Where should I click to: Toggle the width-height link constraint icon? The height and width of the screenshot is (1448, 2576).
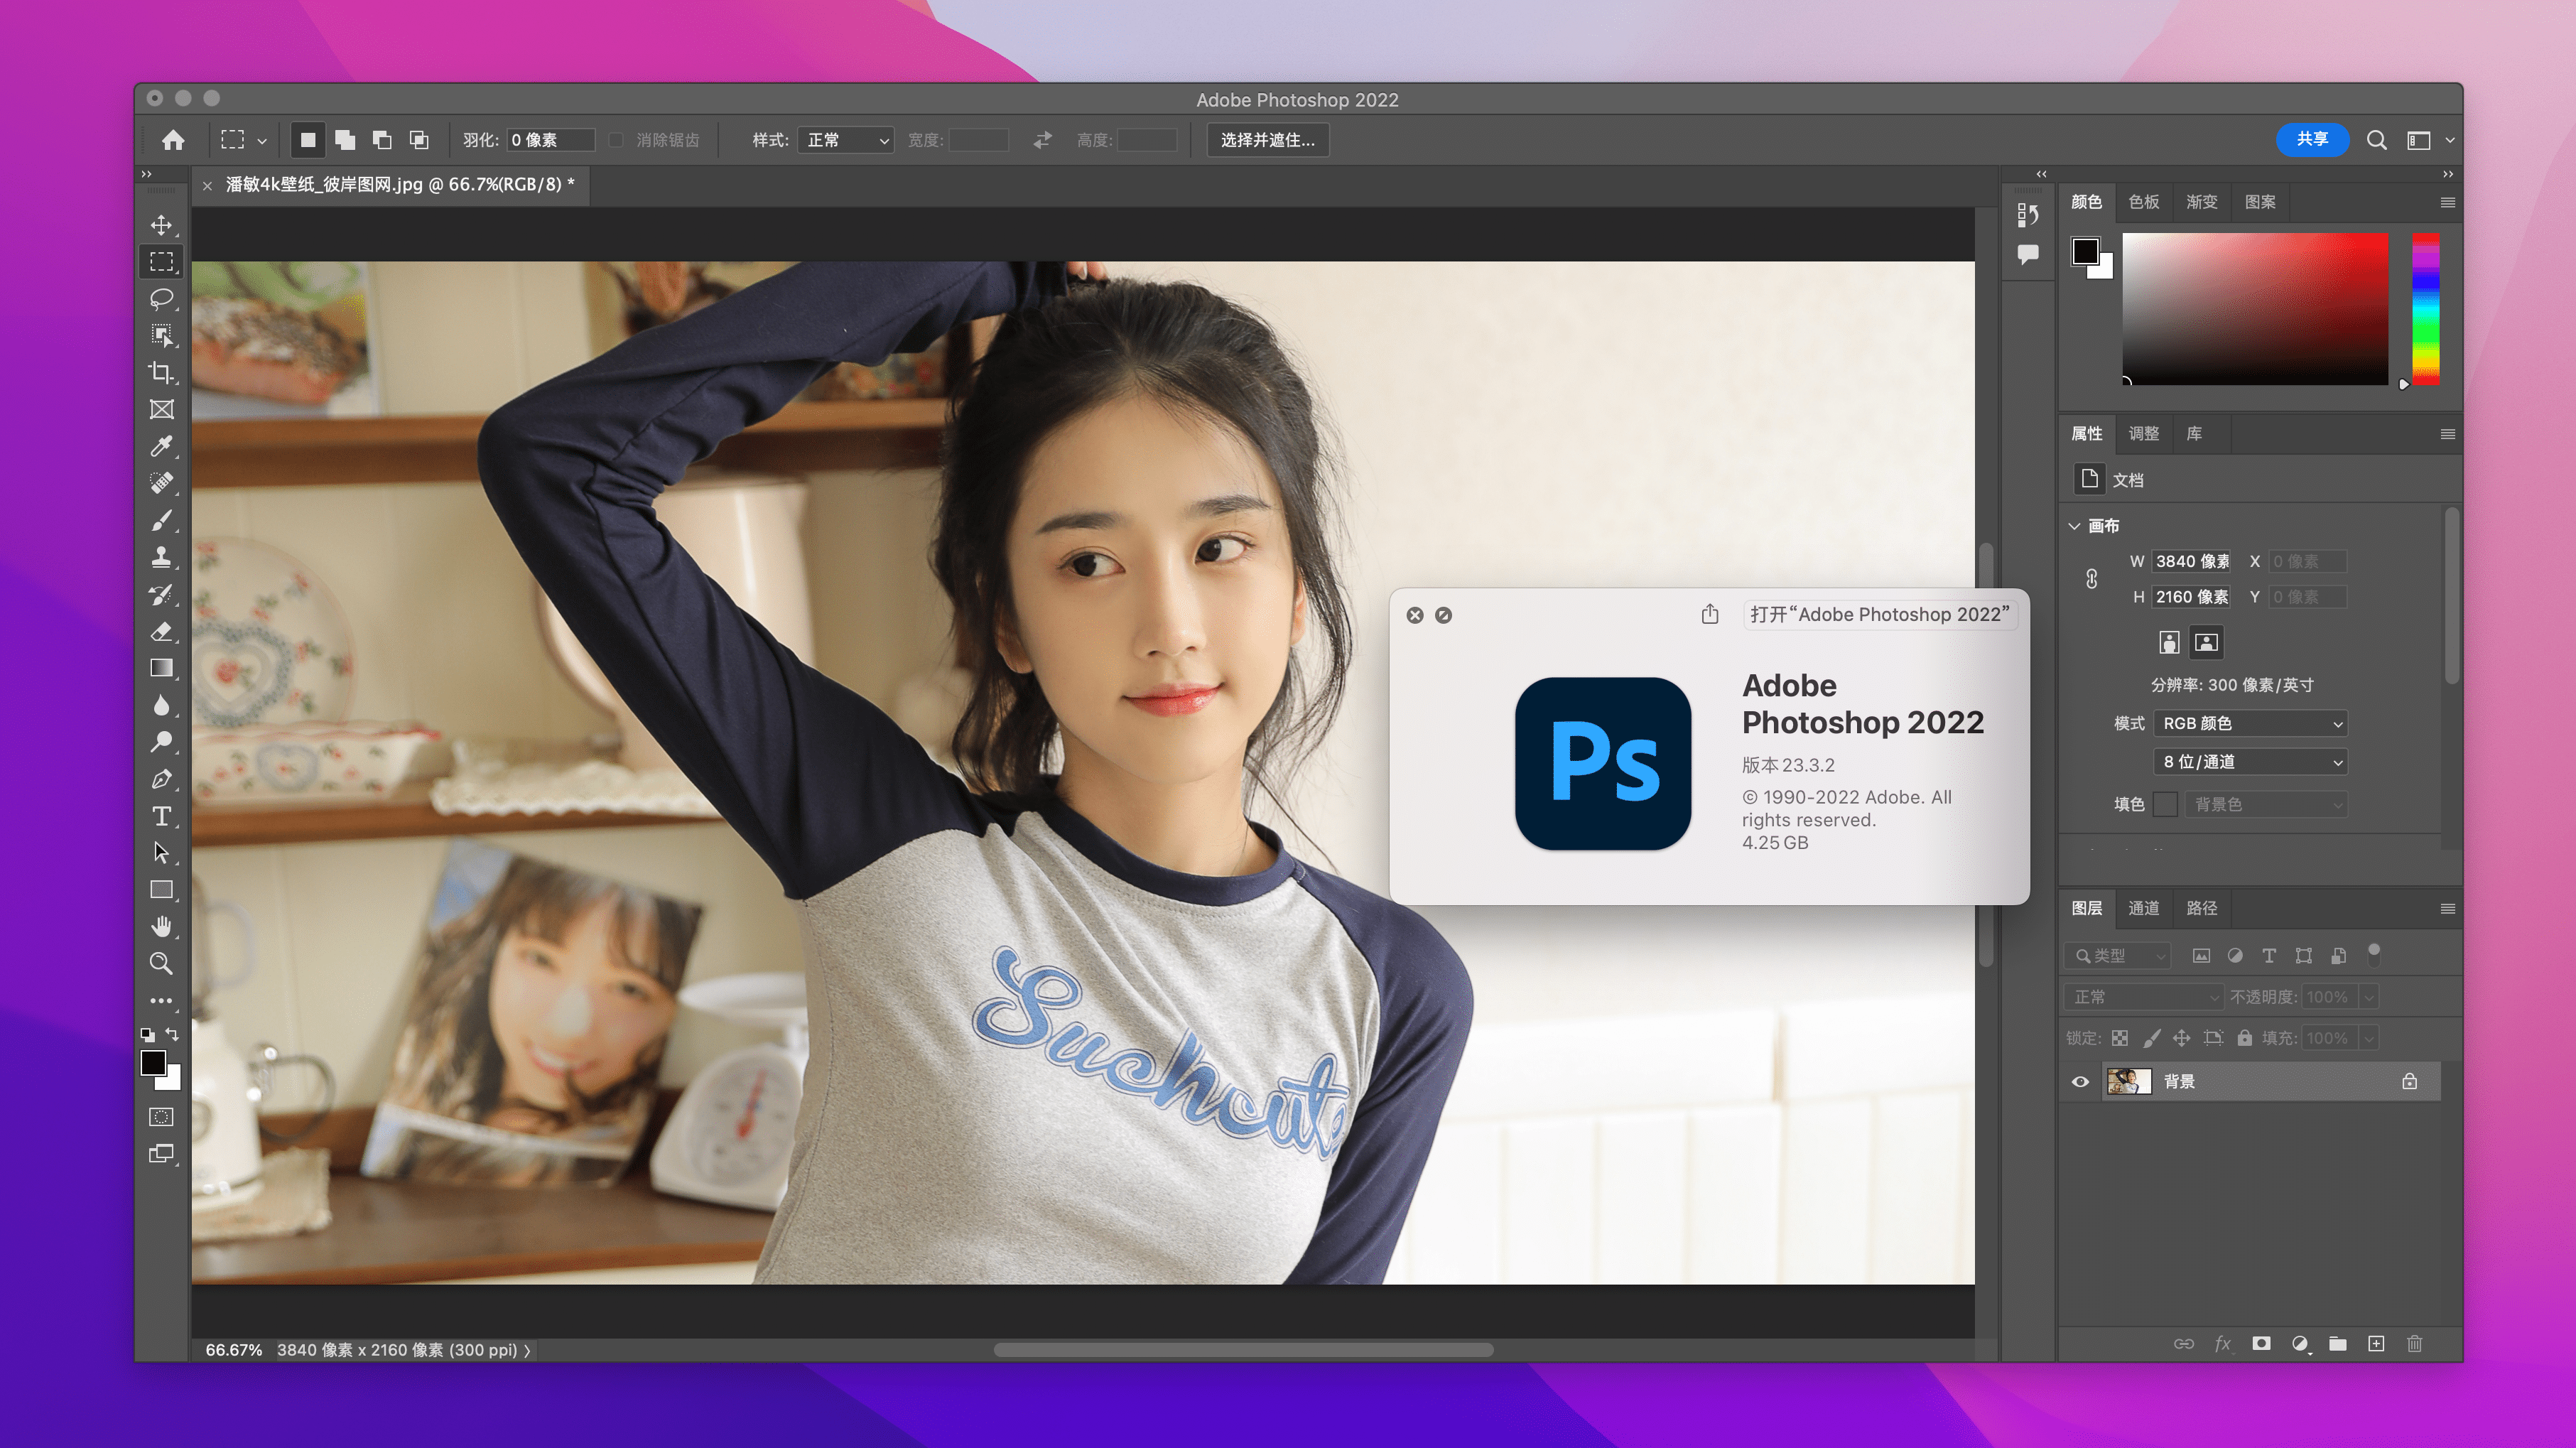[x=2091, y=579]
